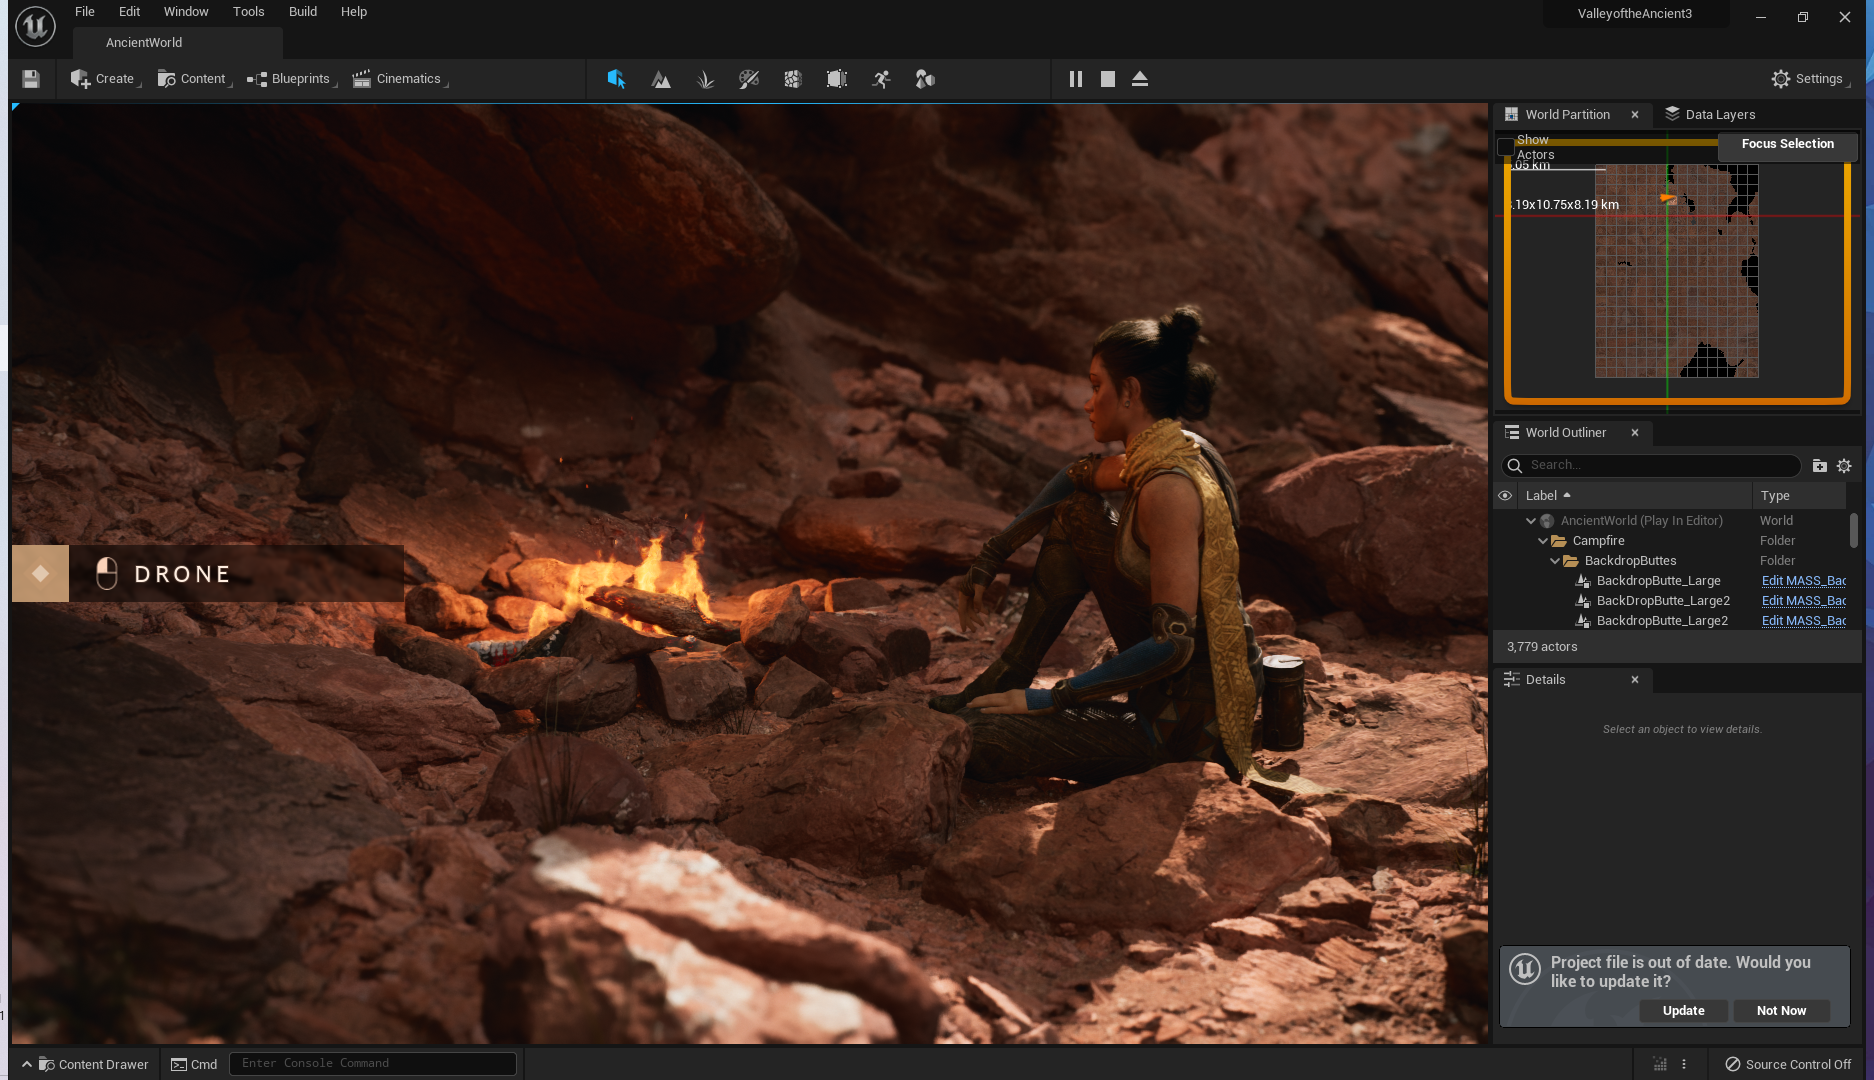Click the World Outliner search field

(x=1652, y=466)
